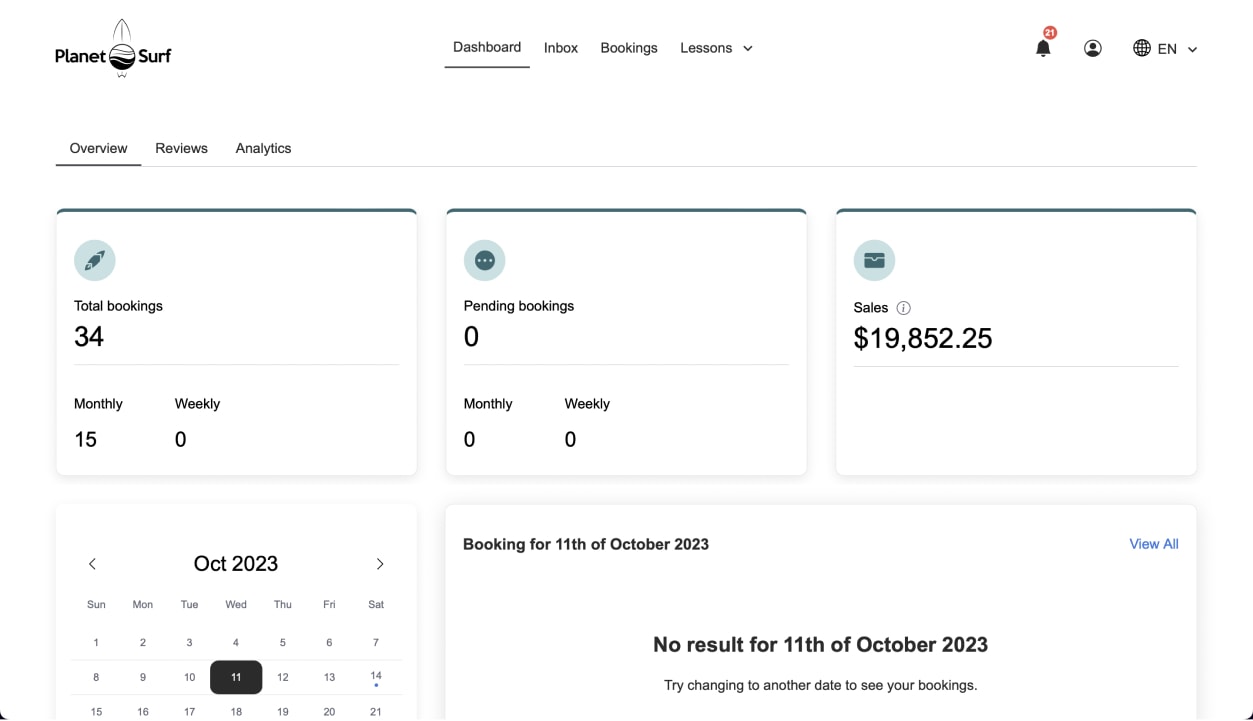
Task: Select October 12 on the calendar
Action: 283,677
